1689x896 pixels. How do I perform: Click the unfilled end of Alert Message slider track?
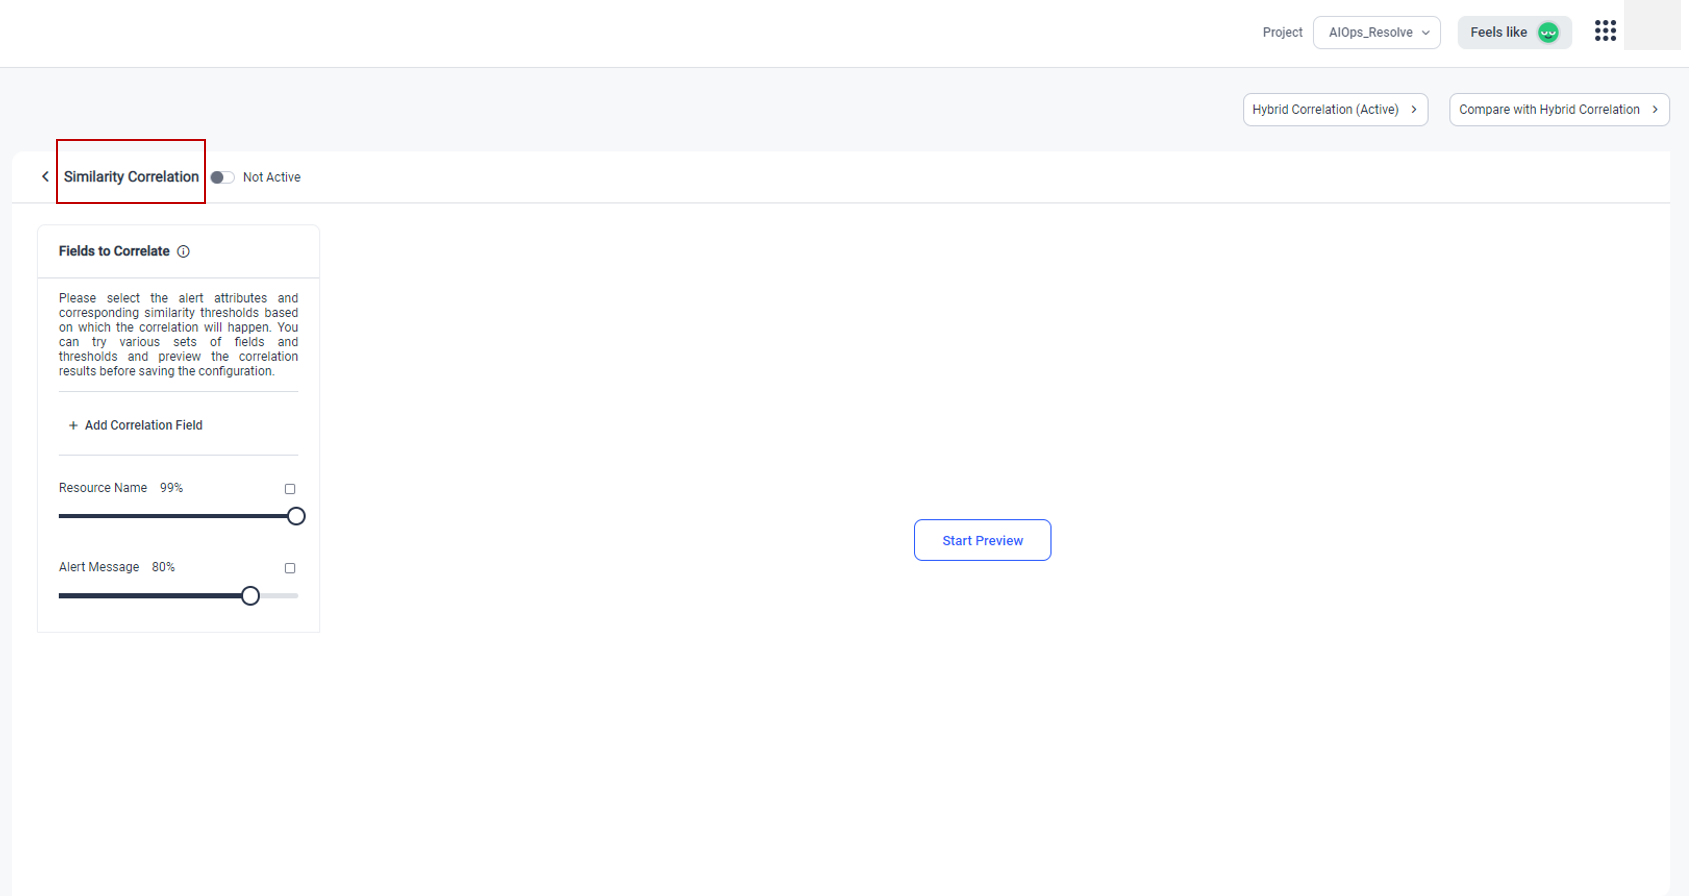[x=282, y=596]
